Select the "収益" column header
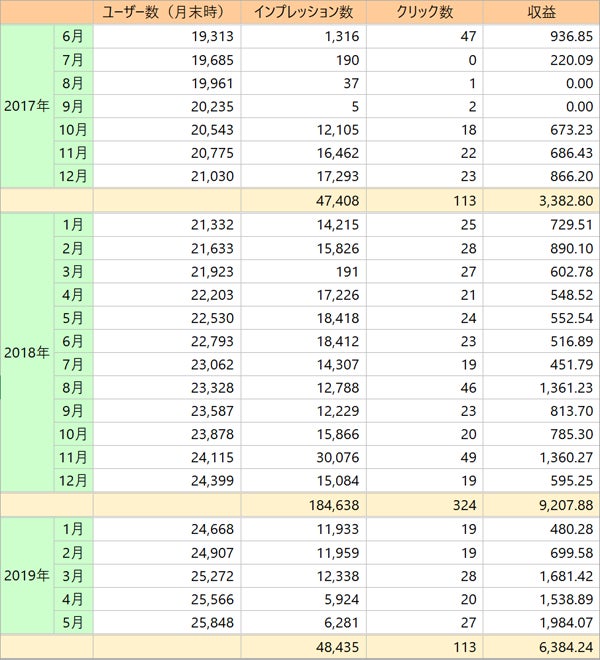The image size is (600, 660). 541,13
